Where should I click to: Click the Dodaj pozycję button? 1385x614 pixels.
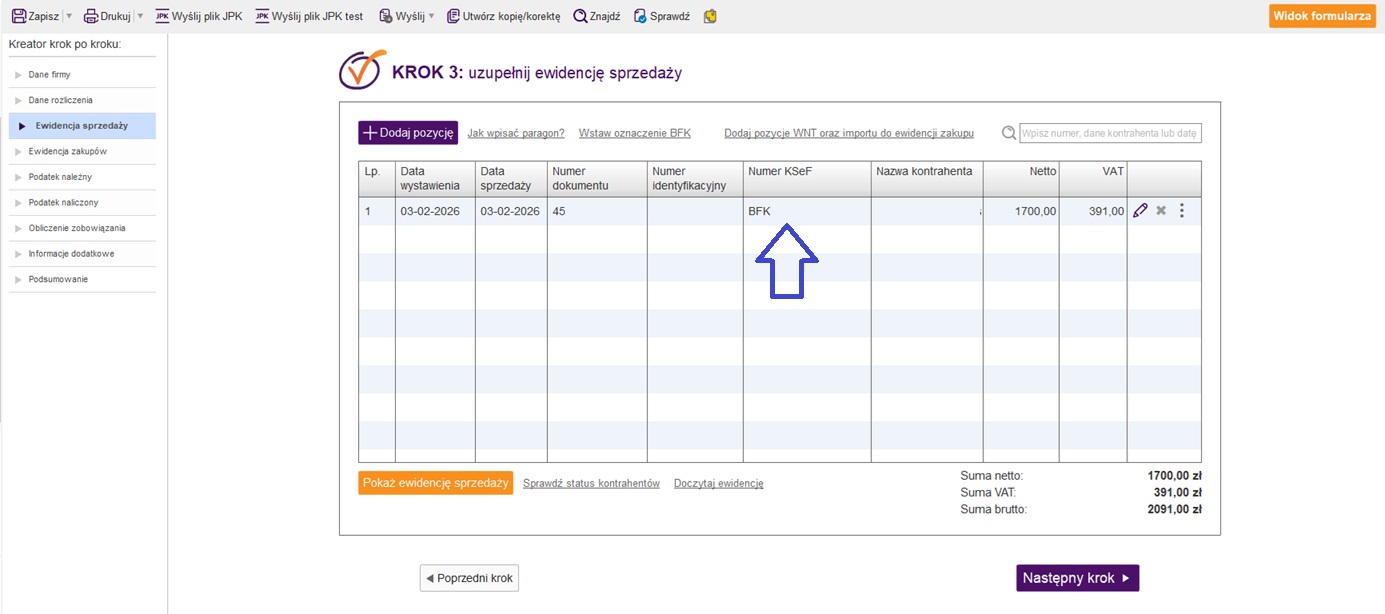(408, 133)
